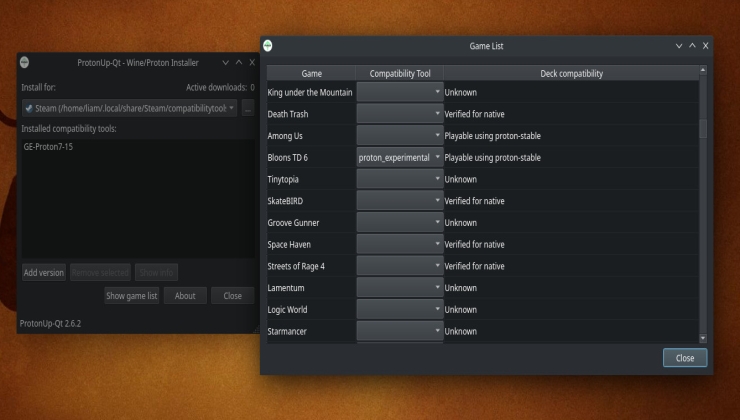Click Close in the ProtonUp-Qt installer window
This screenshot has width=740, height=420.
pyautogui.click(x=233, y=295)
